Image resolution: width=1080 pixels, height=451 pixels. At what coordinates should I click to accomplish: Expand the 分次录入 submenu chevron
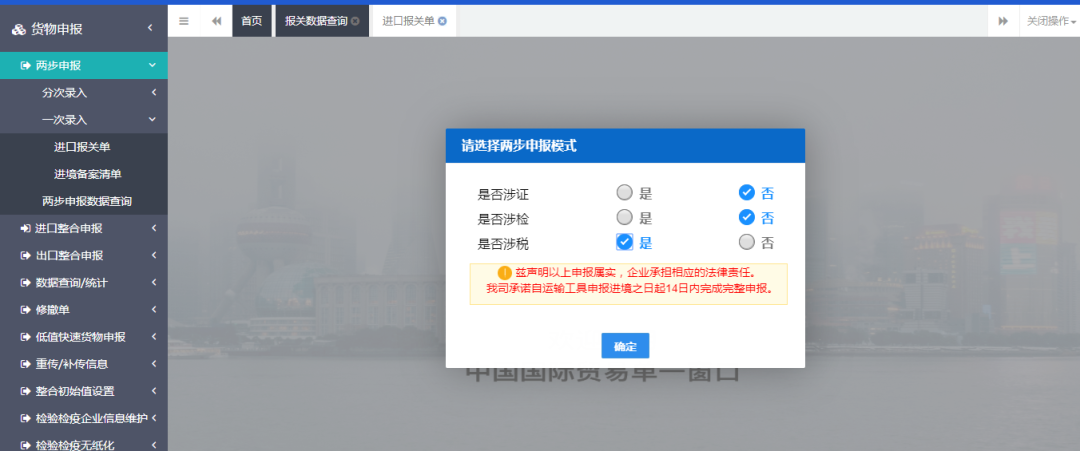154,92
